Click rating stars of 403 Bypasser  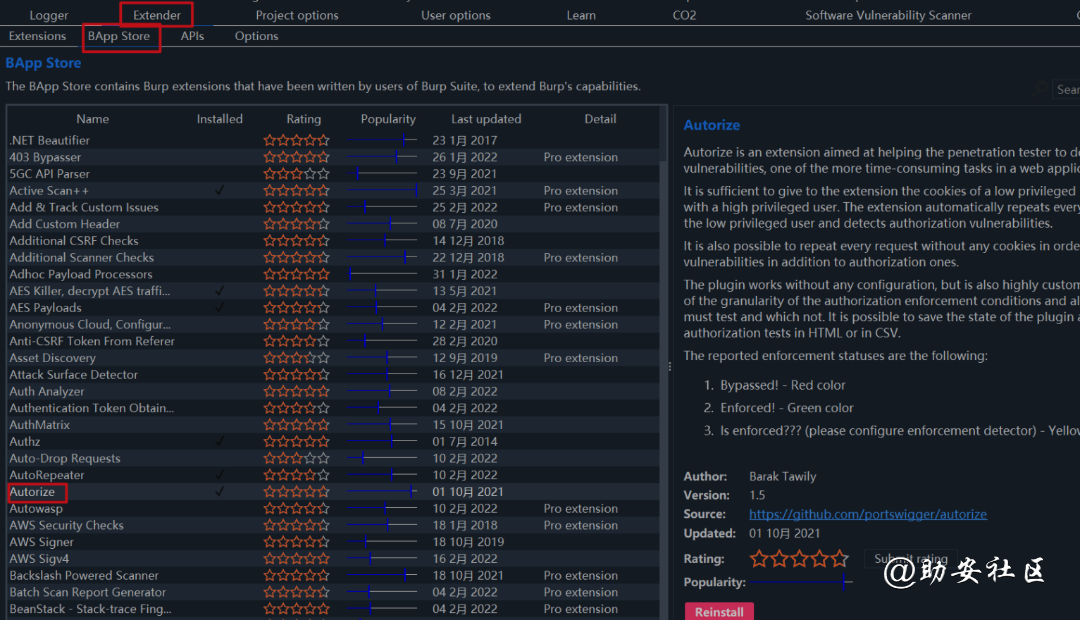296,157
